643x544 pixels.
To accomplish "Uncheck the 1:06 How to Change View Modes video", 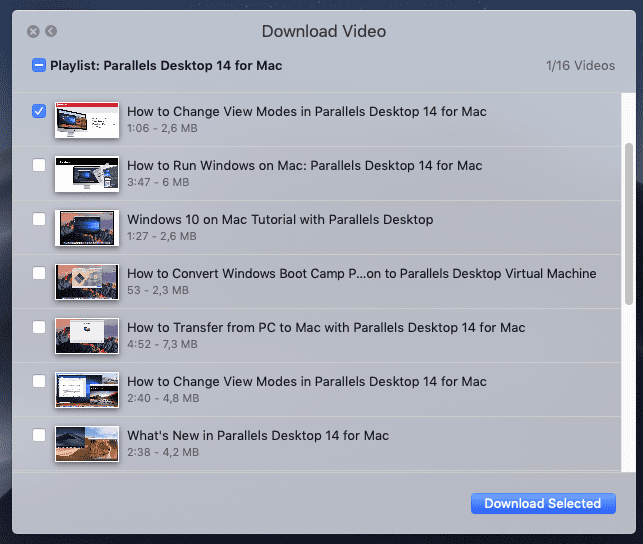I will [x=39, y=111].
